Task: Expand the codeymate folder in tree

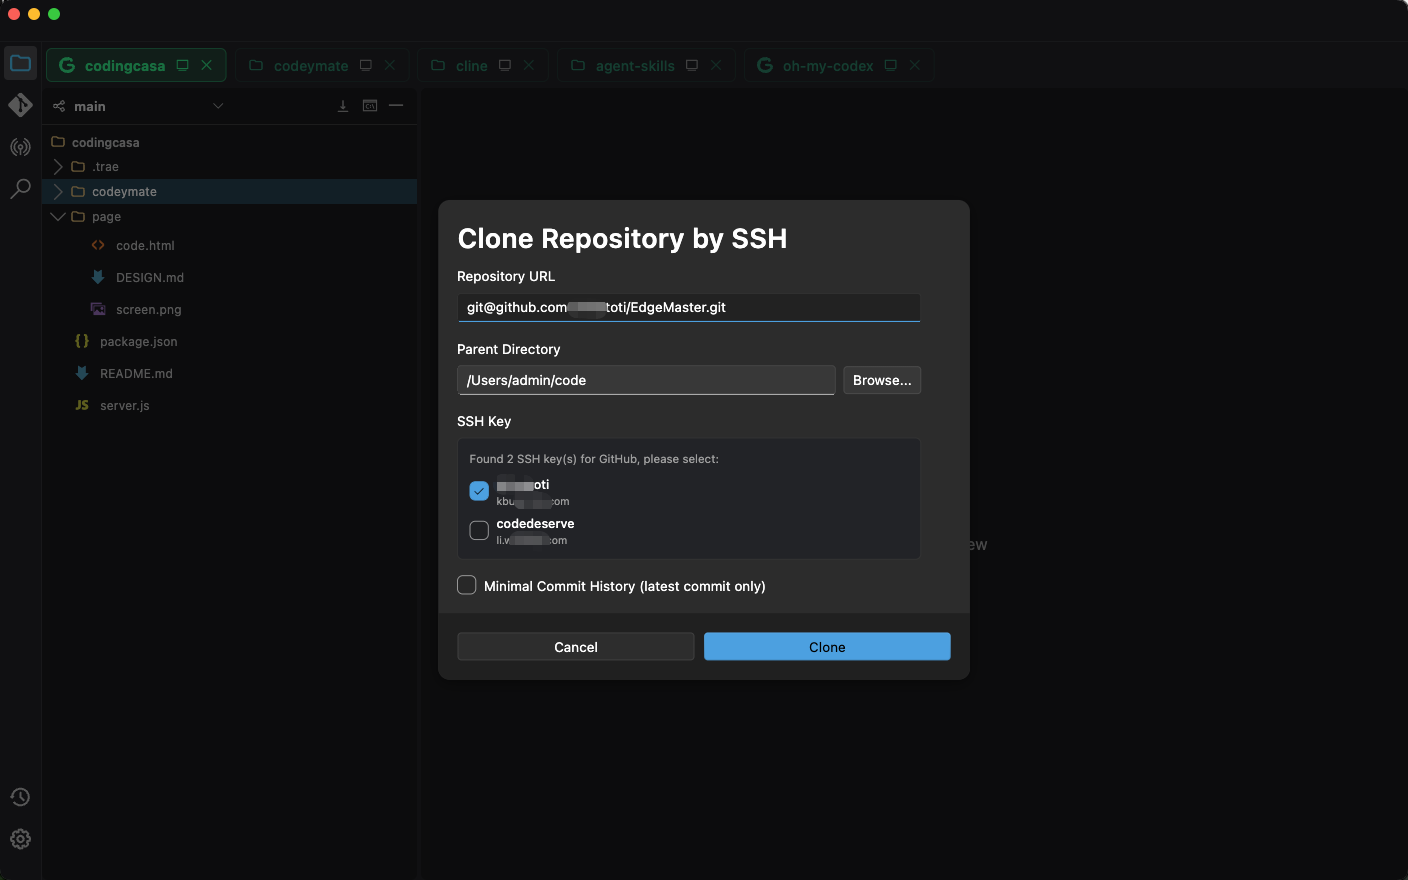Action: [x=58, y=192]
